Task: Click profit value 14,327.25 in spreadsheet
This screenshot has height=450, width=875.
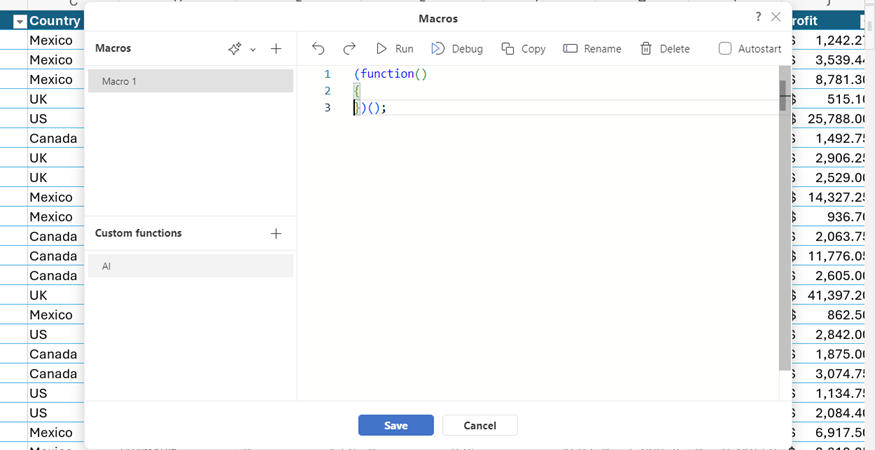Action: 836,197
